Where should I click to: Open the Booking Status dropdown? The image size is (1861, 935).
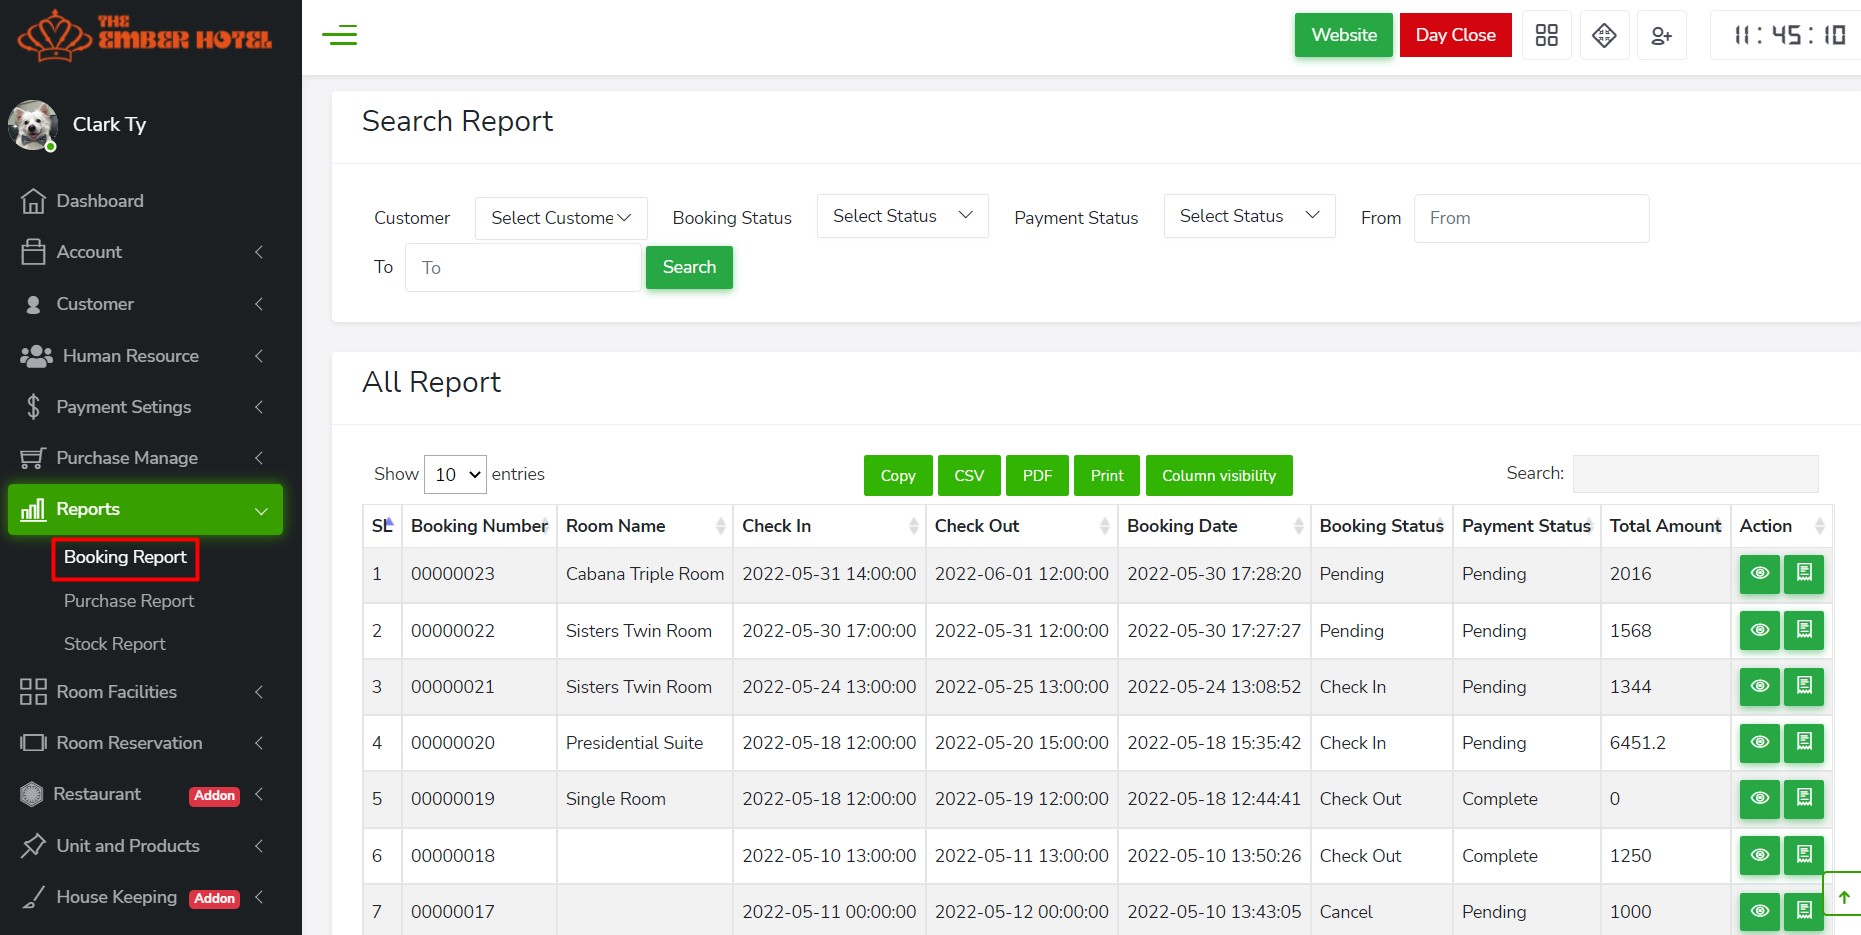tap(902, 216)
